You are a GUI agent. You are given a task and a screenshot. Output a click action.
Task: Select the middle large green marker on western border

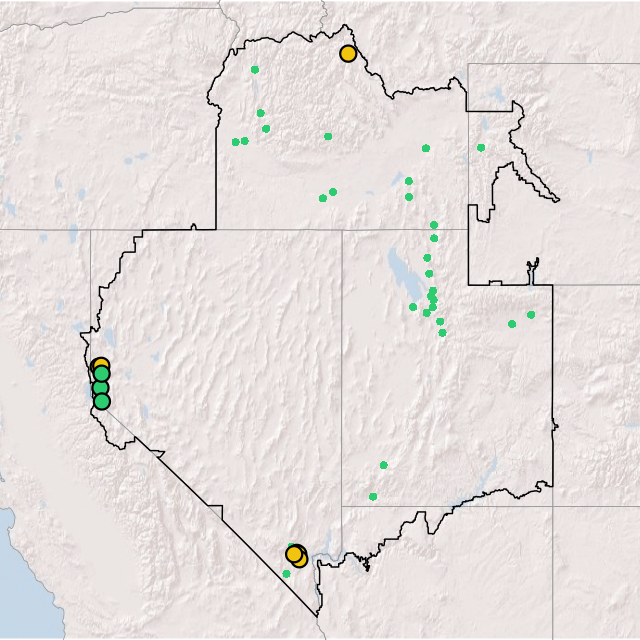pos(100,387)
